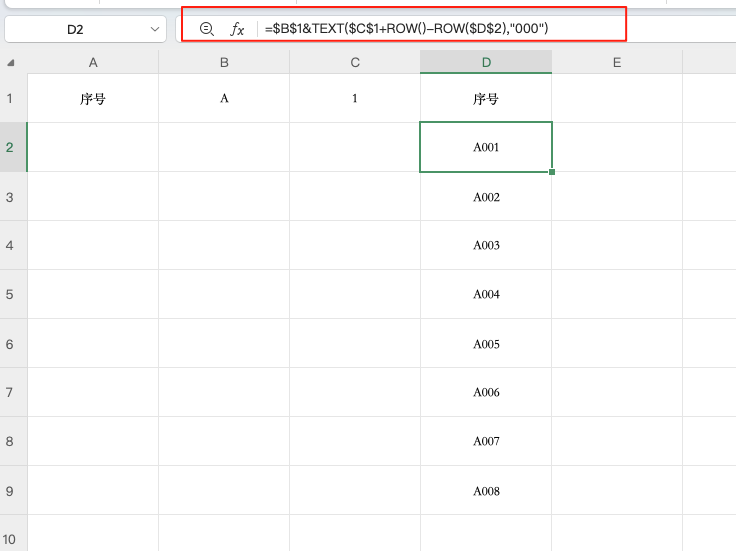Click cell D3 containing A002
This screenshot has width=736, height=551.
point(486,197)
